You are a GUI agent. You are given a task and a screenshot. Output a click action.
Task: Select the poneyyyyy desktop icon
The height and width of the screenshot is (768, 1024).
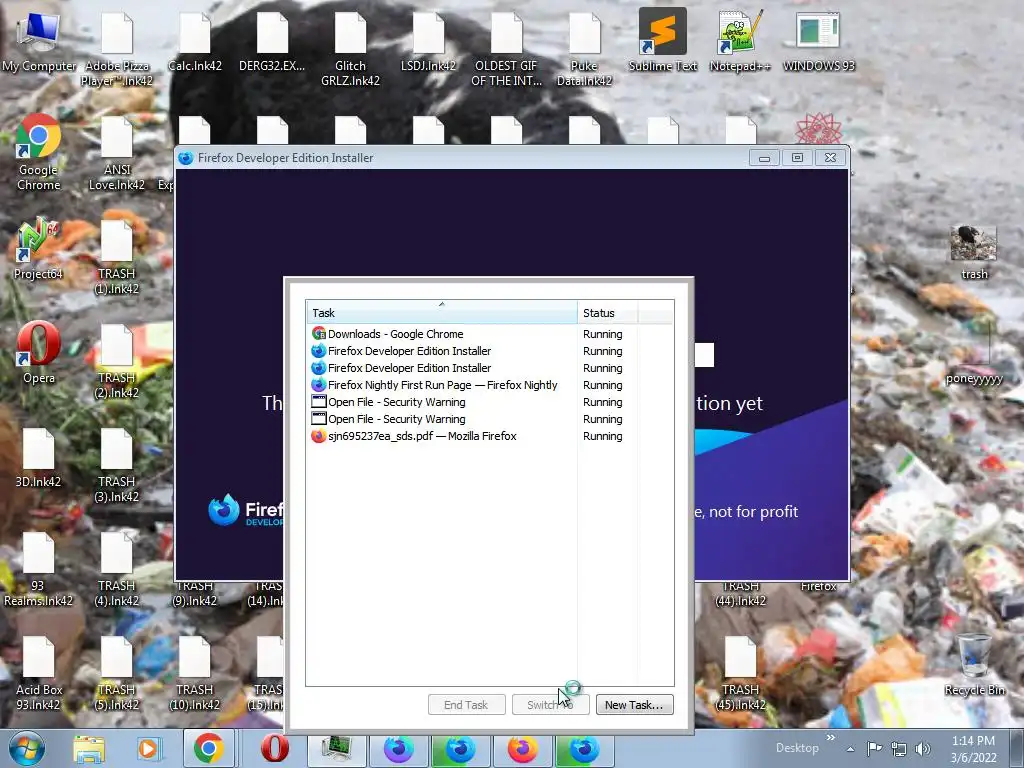pos(974,353)
